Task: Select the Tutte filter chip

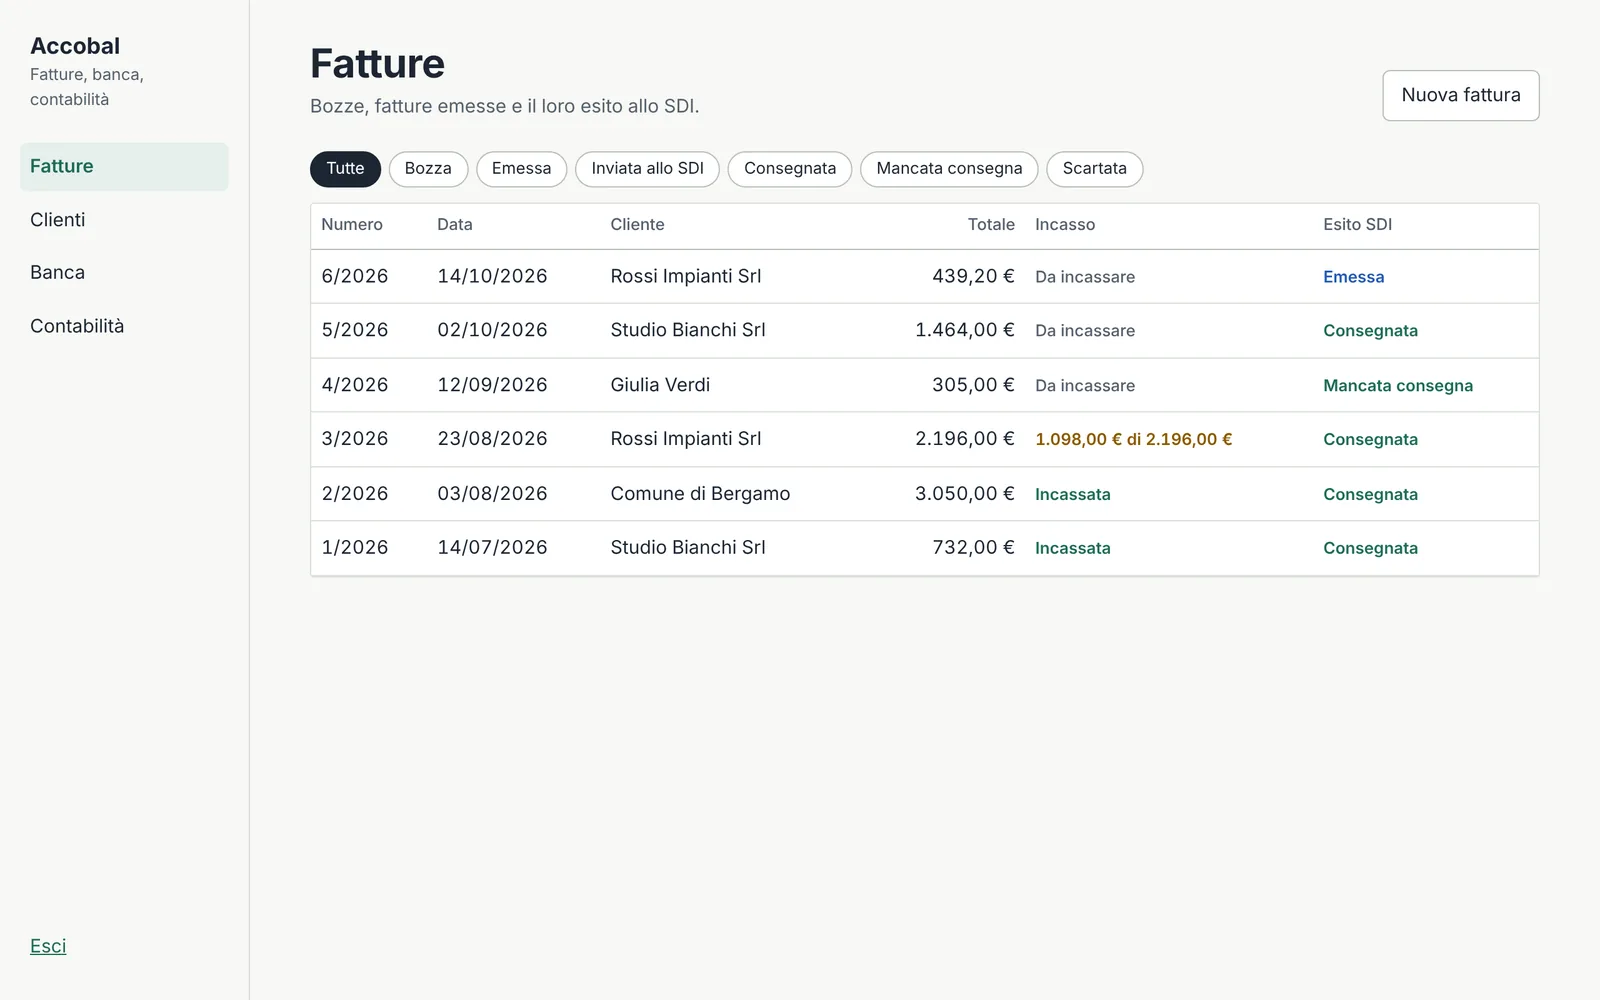Action: [345, 169]
